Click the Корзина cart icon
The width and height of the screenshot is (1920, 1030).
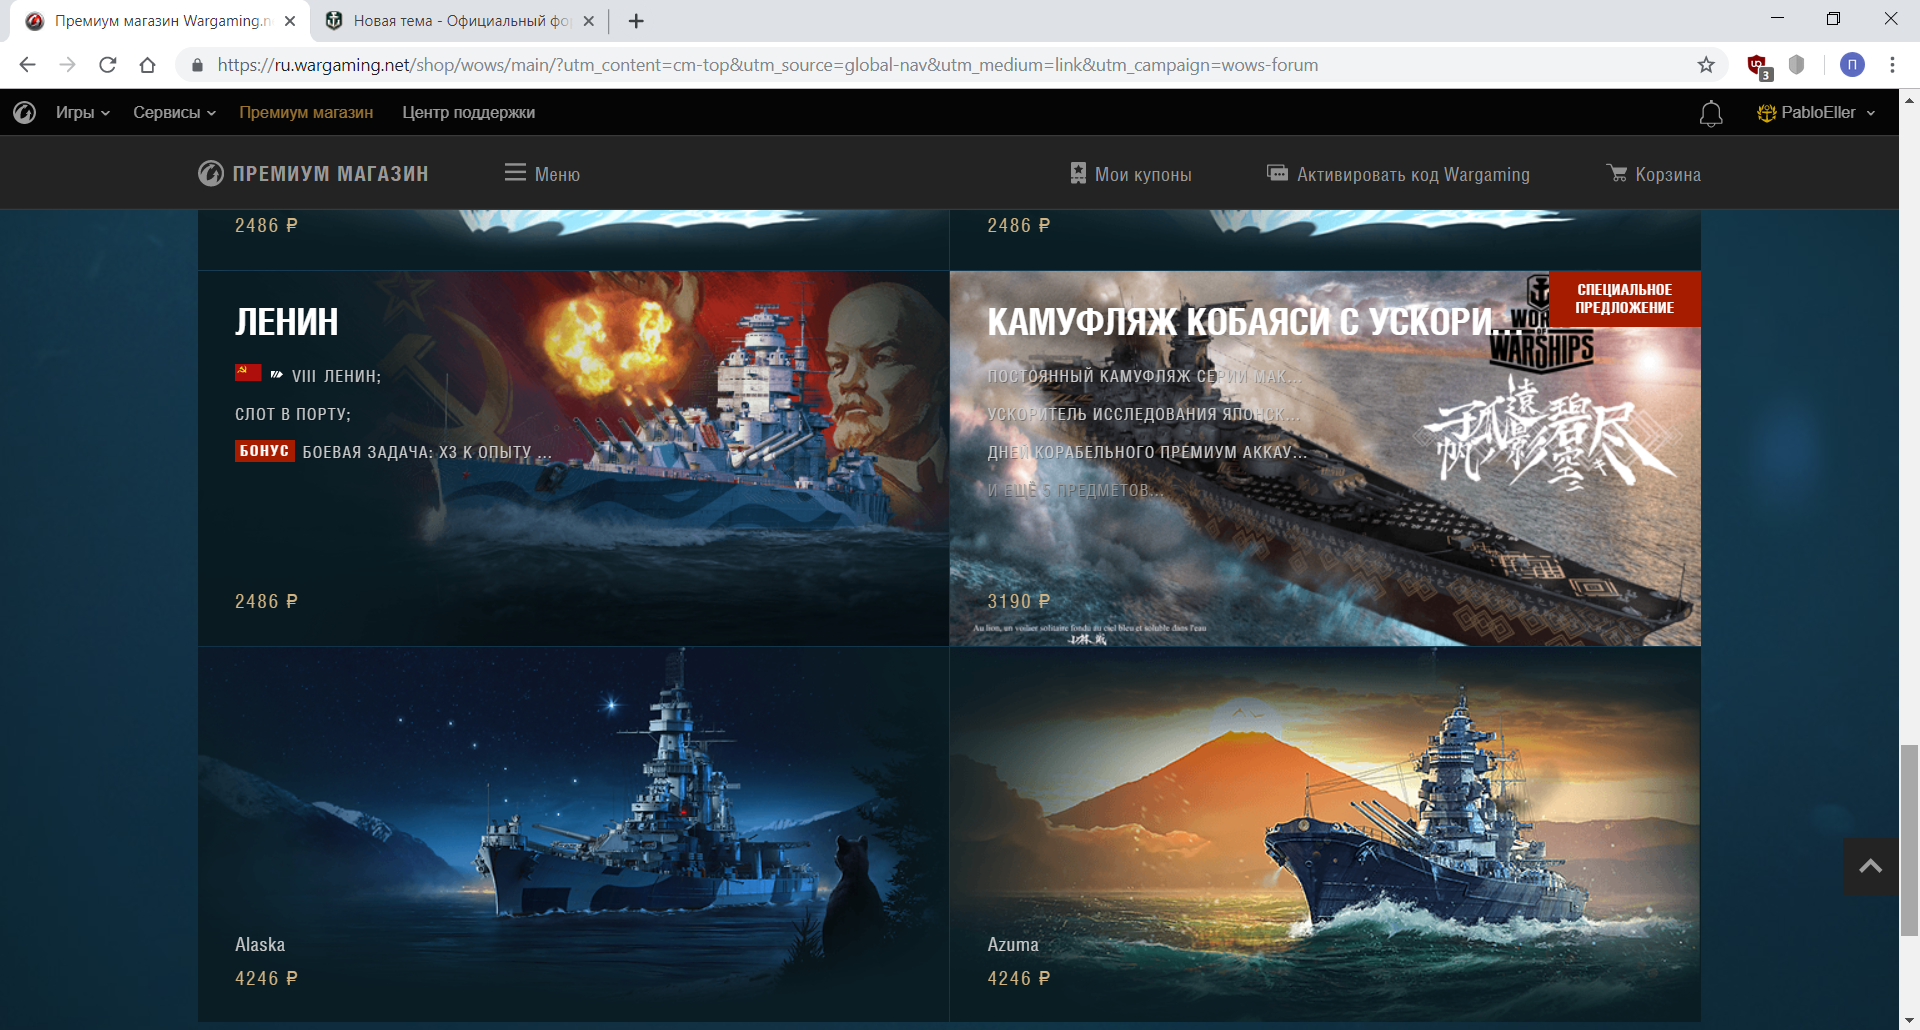[x=1617, y=173]
